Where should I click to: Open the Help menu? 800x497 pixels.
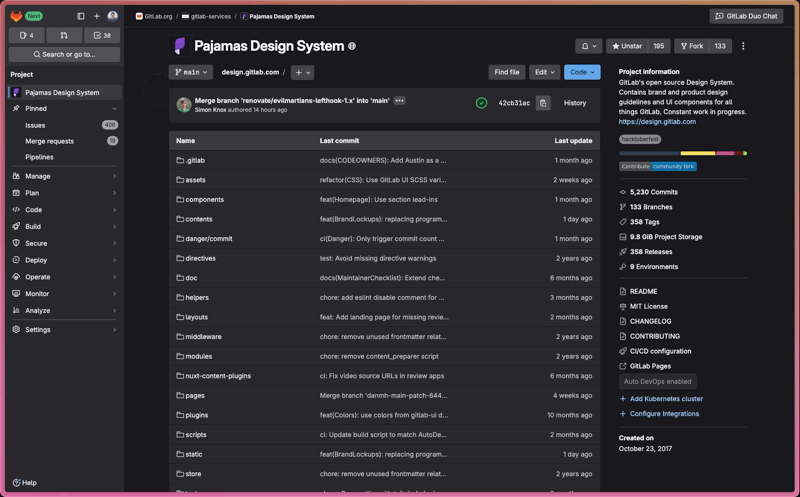24,482
